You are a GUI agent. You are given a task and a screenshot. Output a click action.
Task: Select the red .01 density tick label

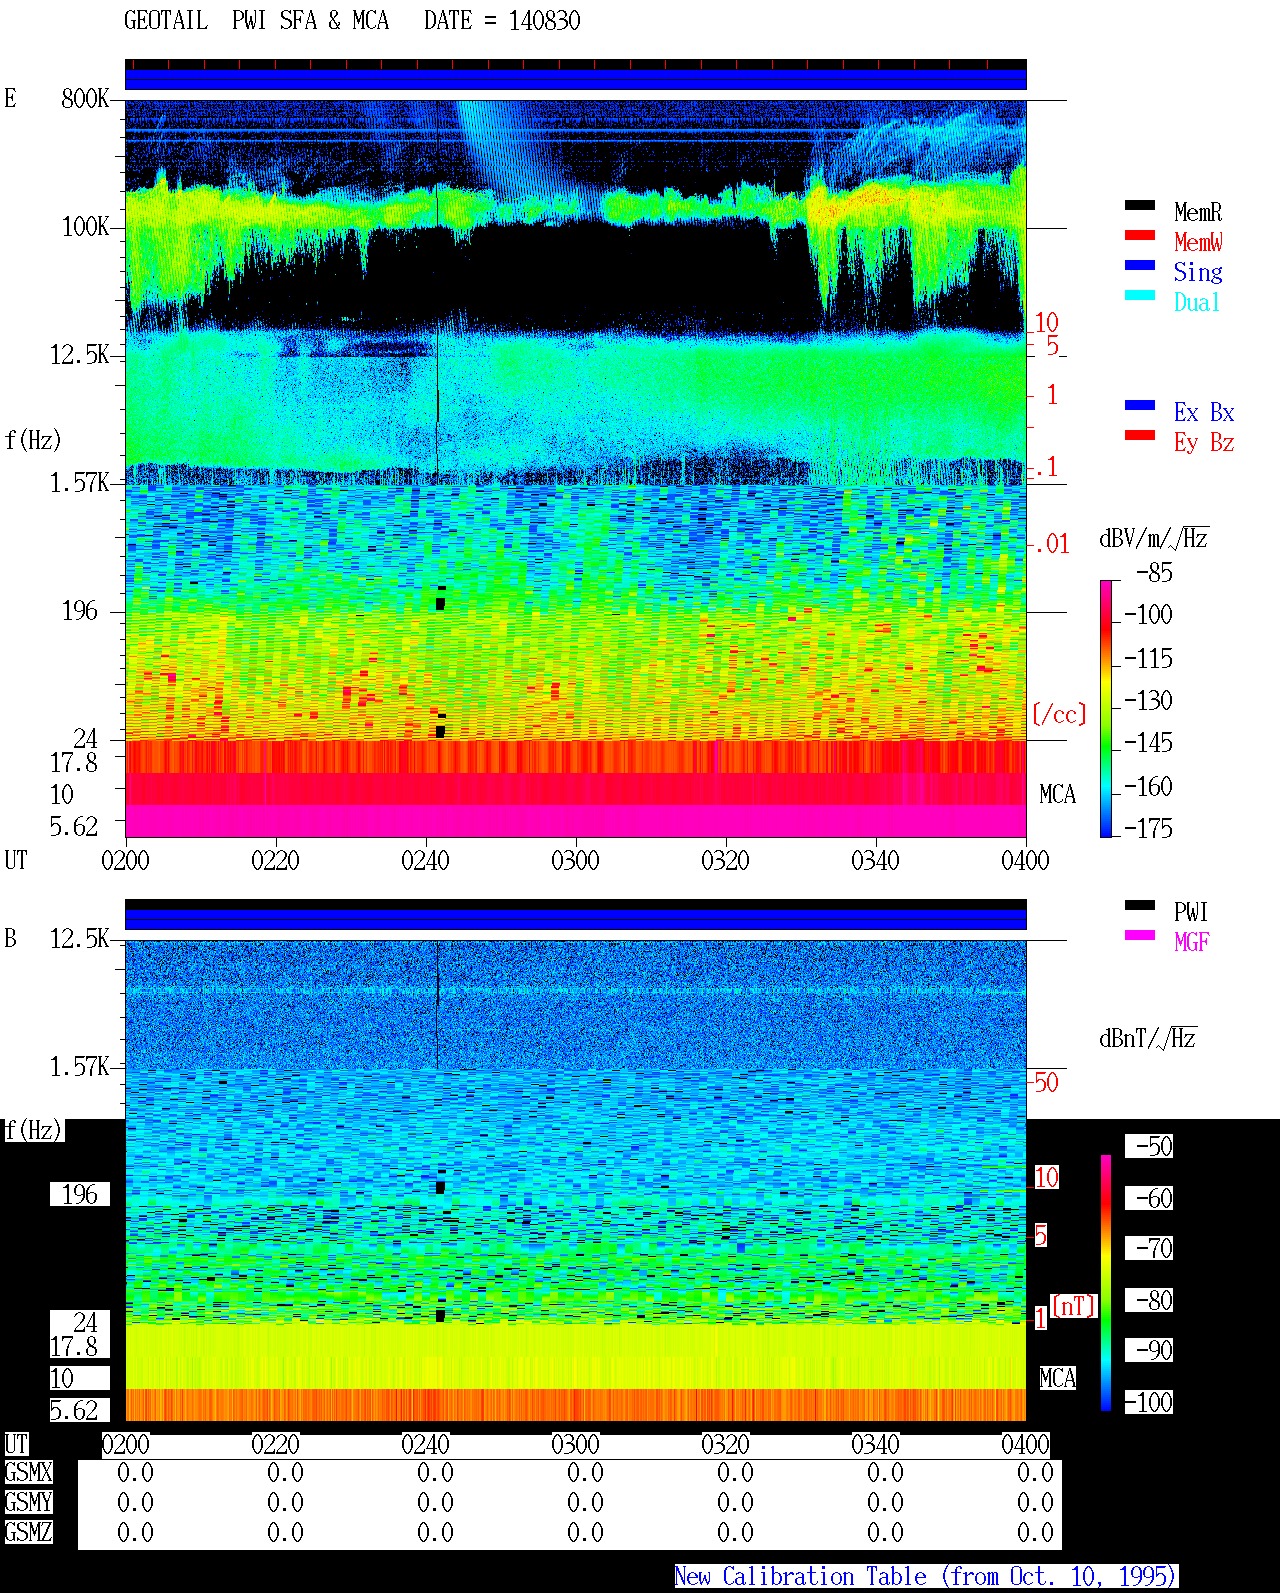[1051, 545]
